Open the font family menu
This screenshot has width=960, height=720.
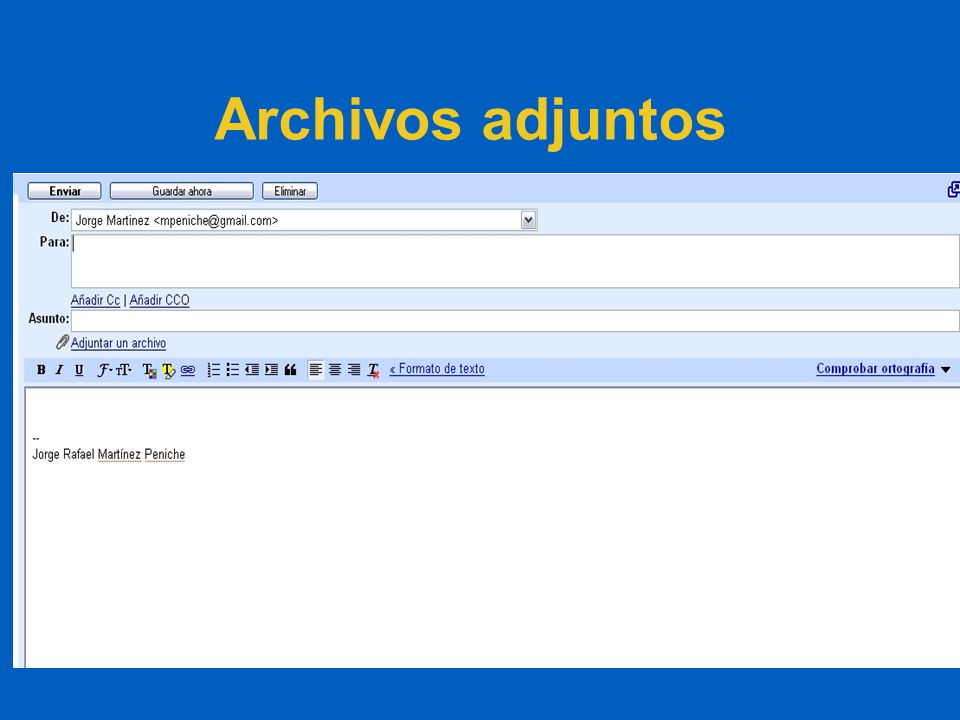tap(105, 370)
